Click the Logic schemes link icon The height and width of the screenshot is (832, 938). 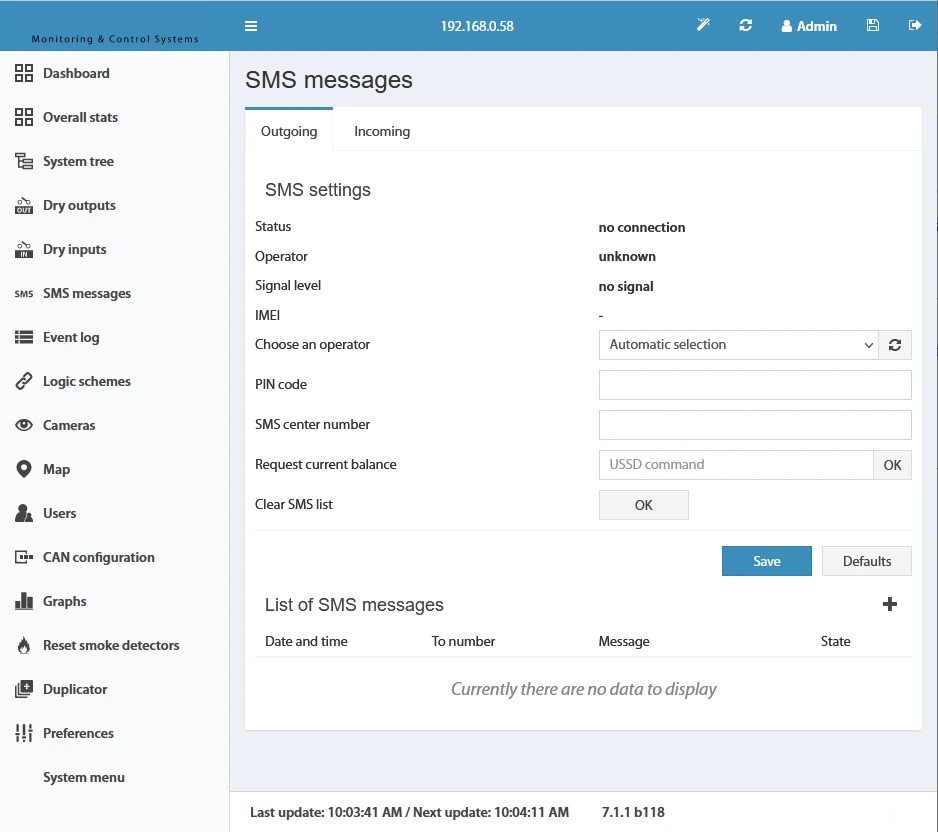pos(24,381)
